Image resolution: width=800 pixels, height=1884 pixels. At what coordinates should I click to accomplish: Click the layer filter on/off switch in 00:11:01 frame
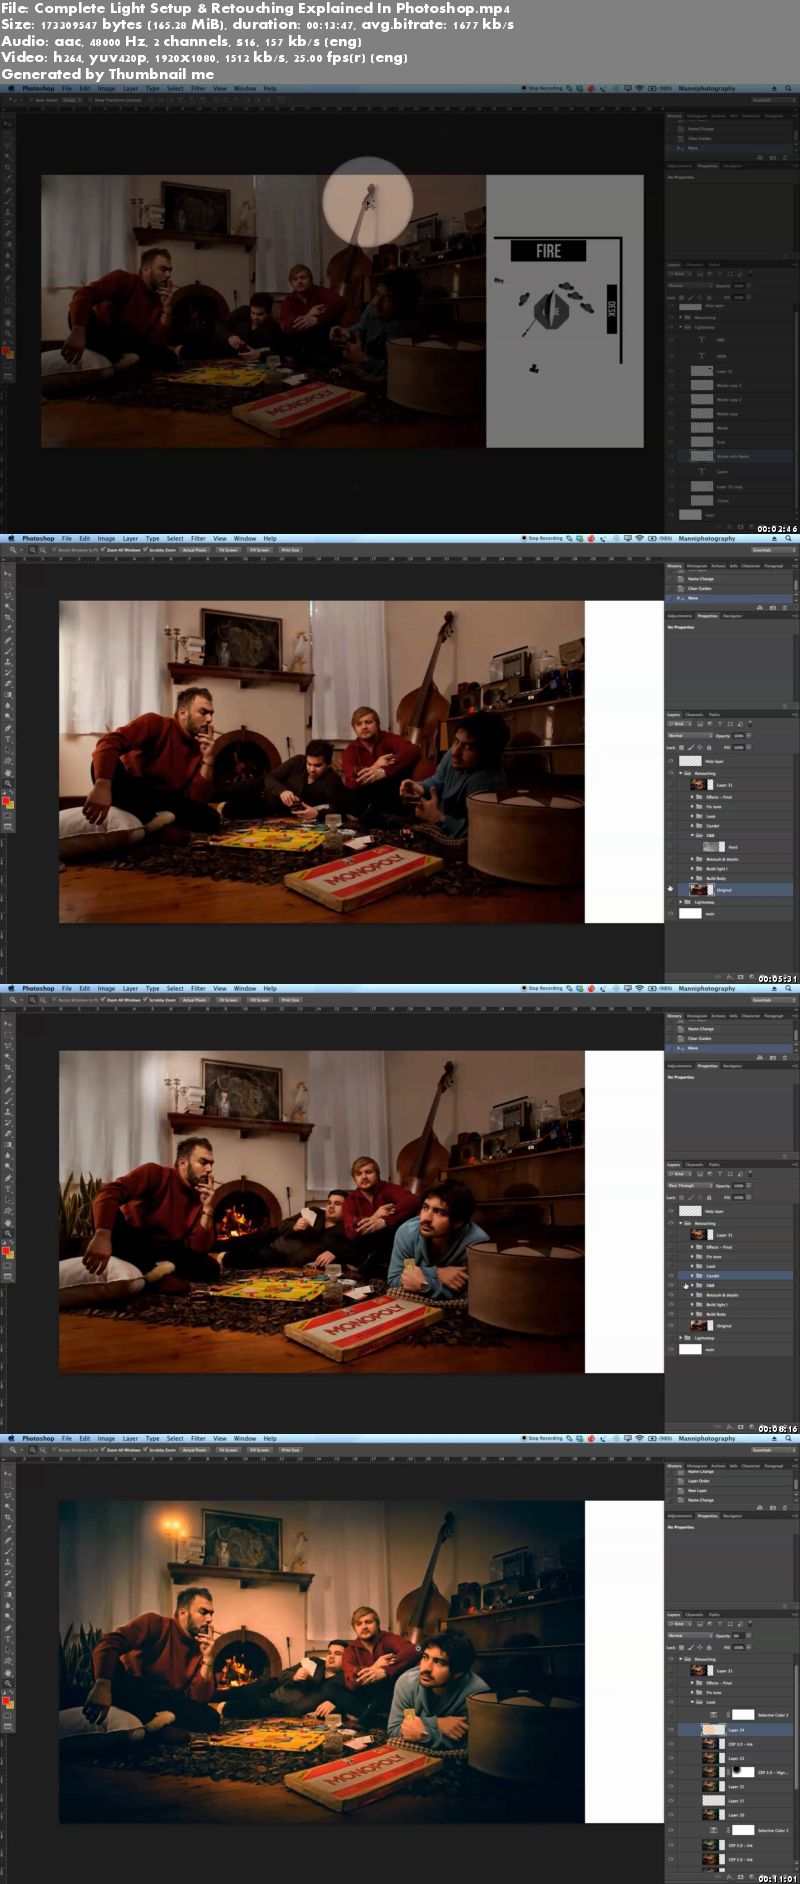click(750, 1624)
